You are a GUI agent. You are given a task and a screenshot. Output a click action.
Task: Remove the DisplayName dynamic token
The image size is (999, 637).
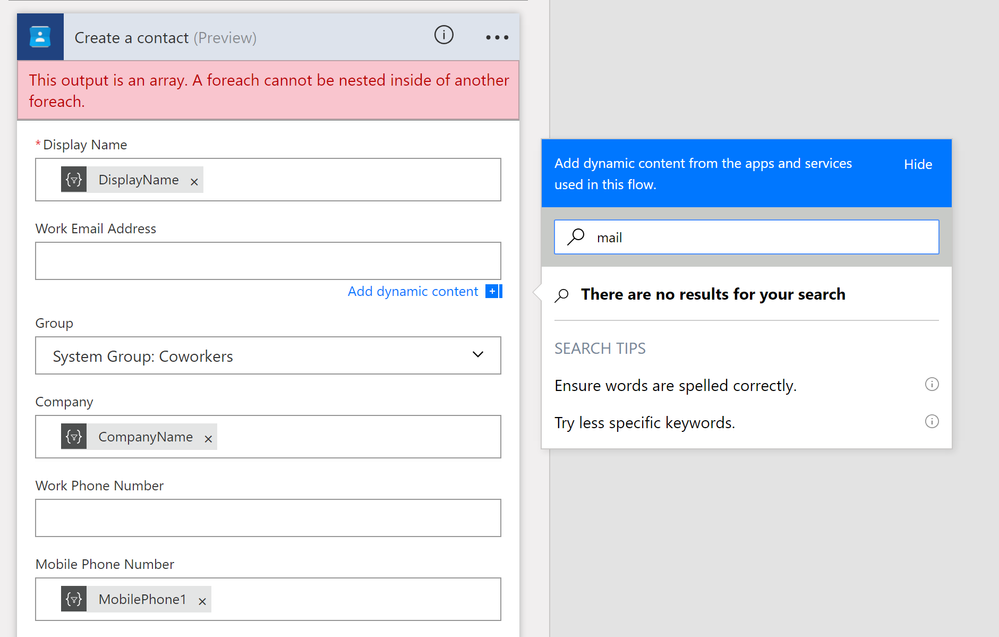pos(193,181)
